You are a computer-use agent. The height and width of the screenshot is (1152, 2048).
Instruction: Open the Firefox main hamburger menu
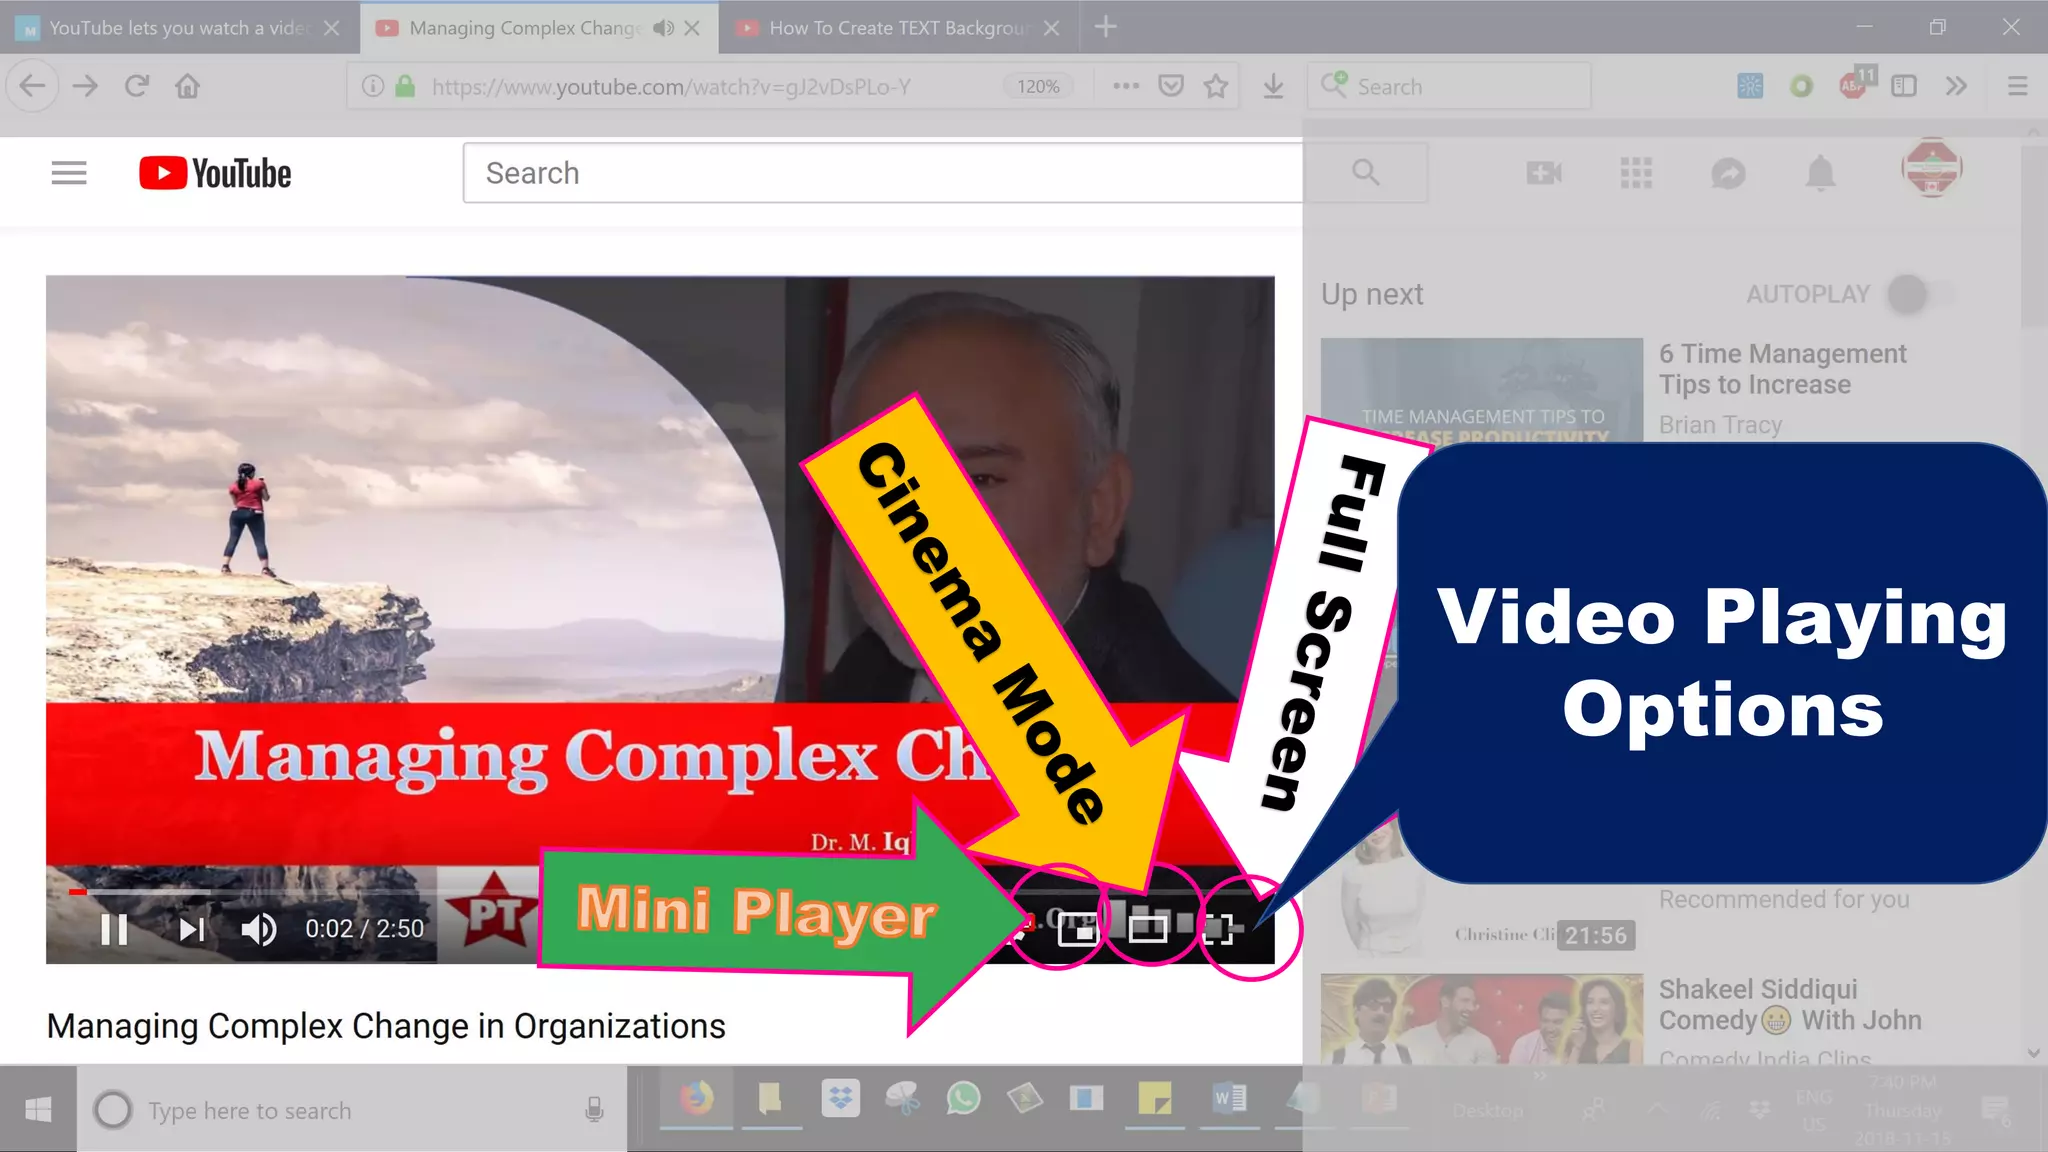(2017, 86)
